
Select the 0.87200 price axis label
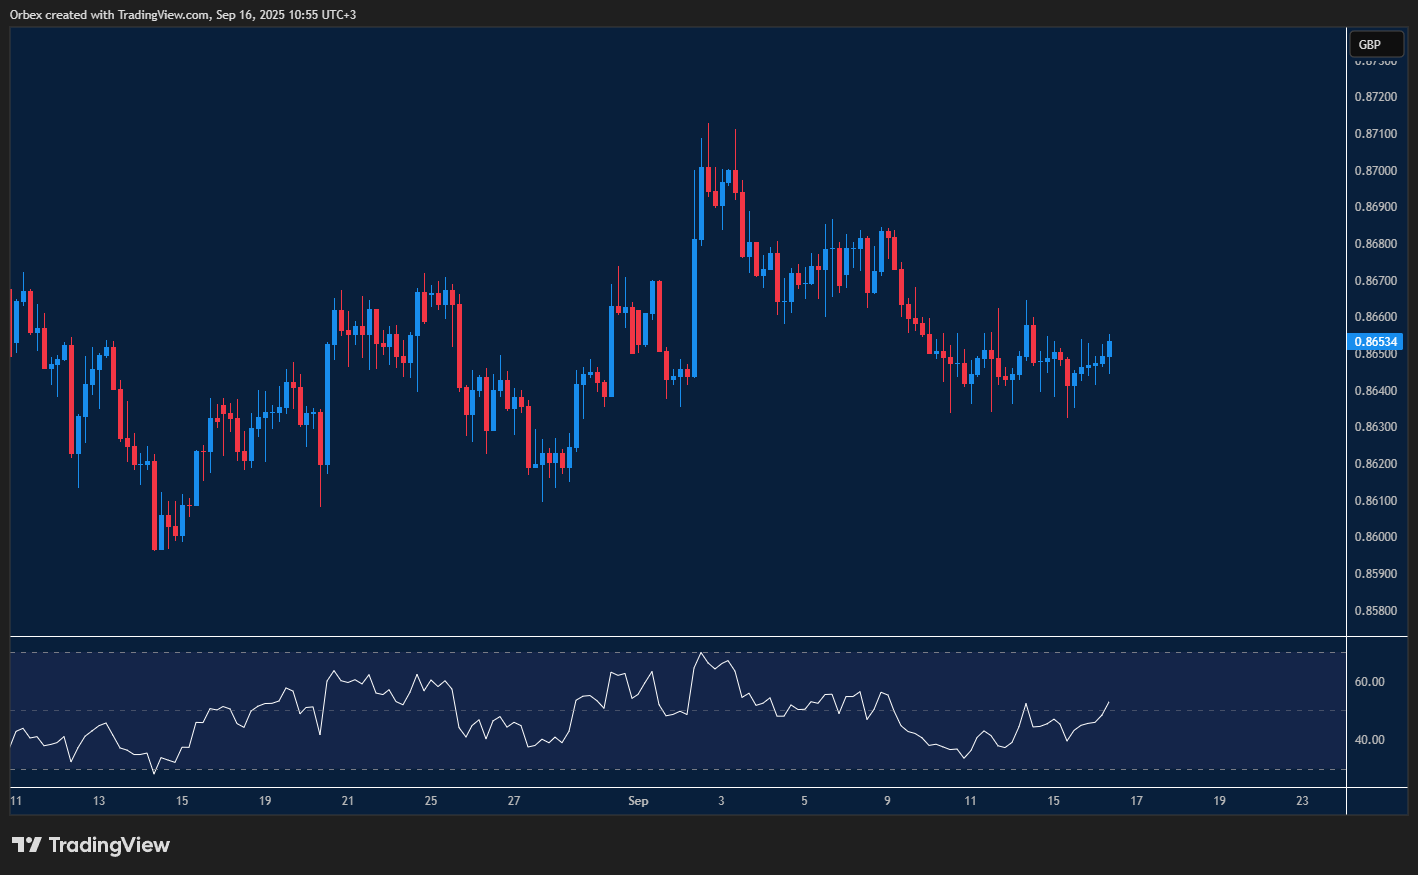click(1375, 97)
